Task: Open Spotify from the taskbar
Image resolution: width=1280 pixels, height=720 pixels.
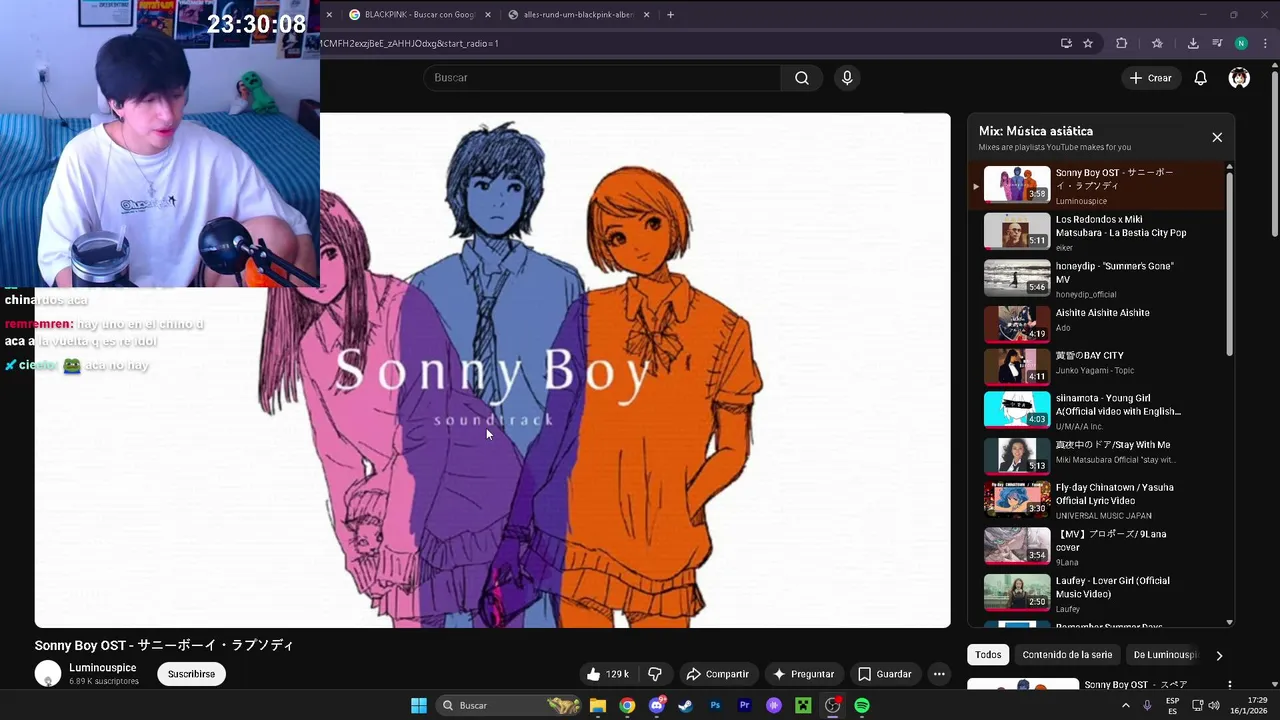Action: pos(862,705)
